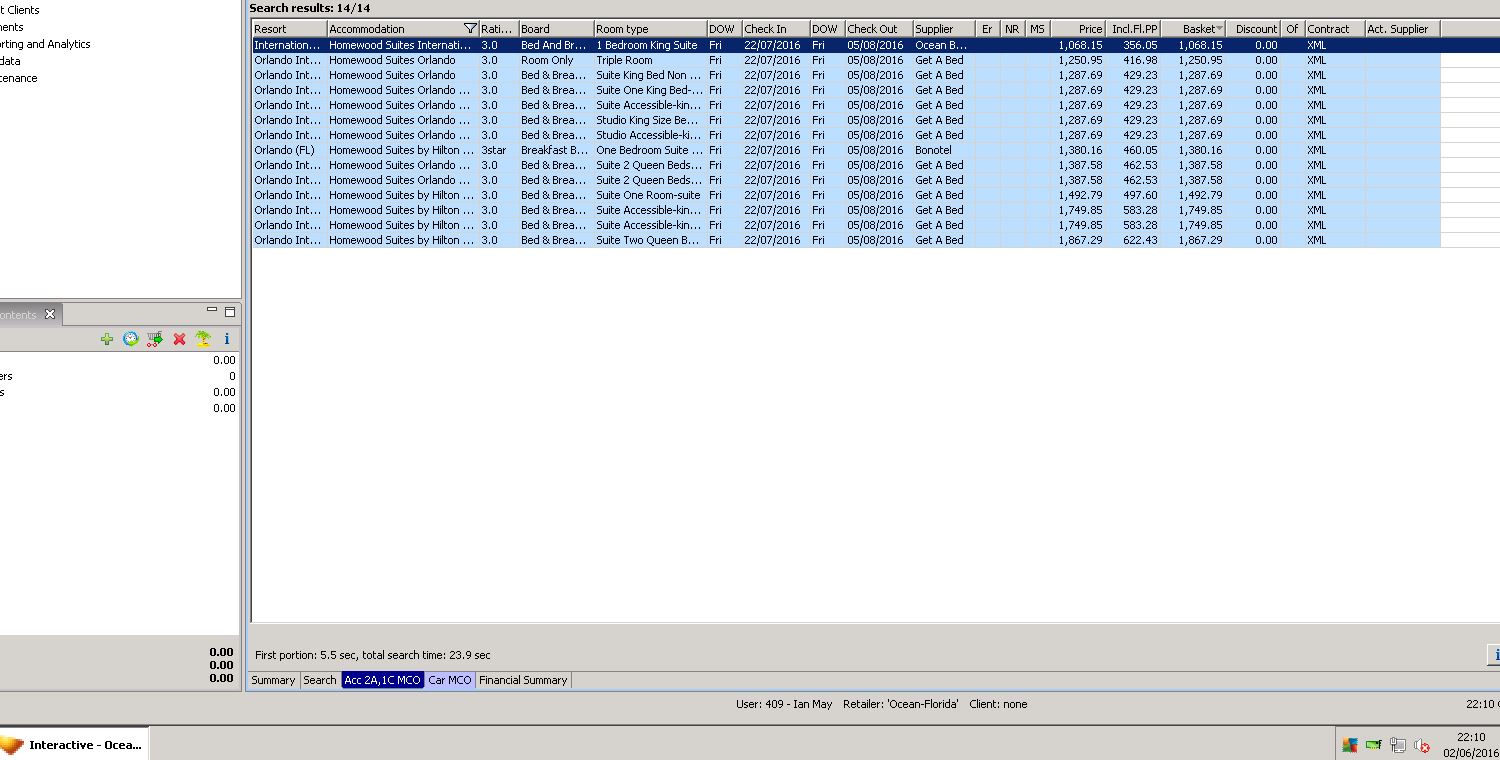
Task: Click the taskbar clock showing 22:10
Action: pyautogui.click(x=1469, y=737)
